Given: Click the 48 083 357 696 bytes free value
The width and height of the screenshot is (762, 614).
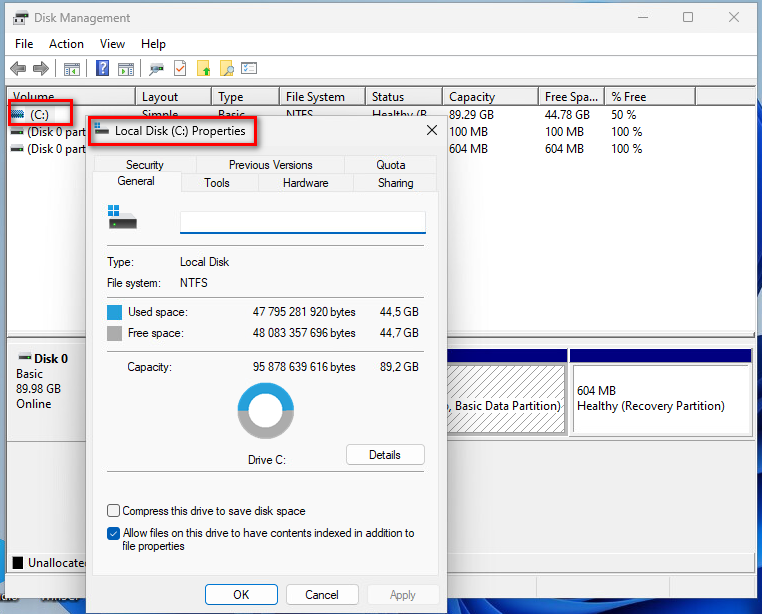Looking at the screenshot, I should coord(304,333).
